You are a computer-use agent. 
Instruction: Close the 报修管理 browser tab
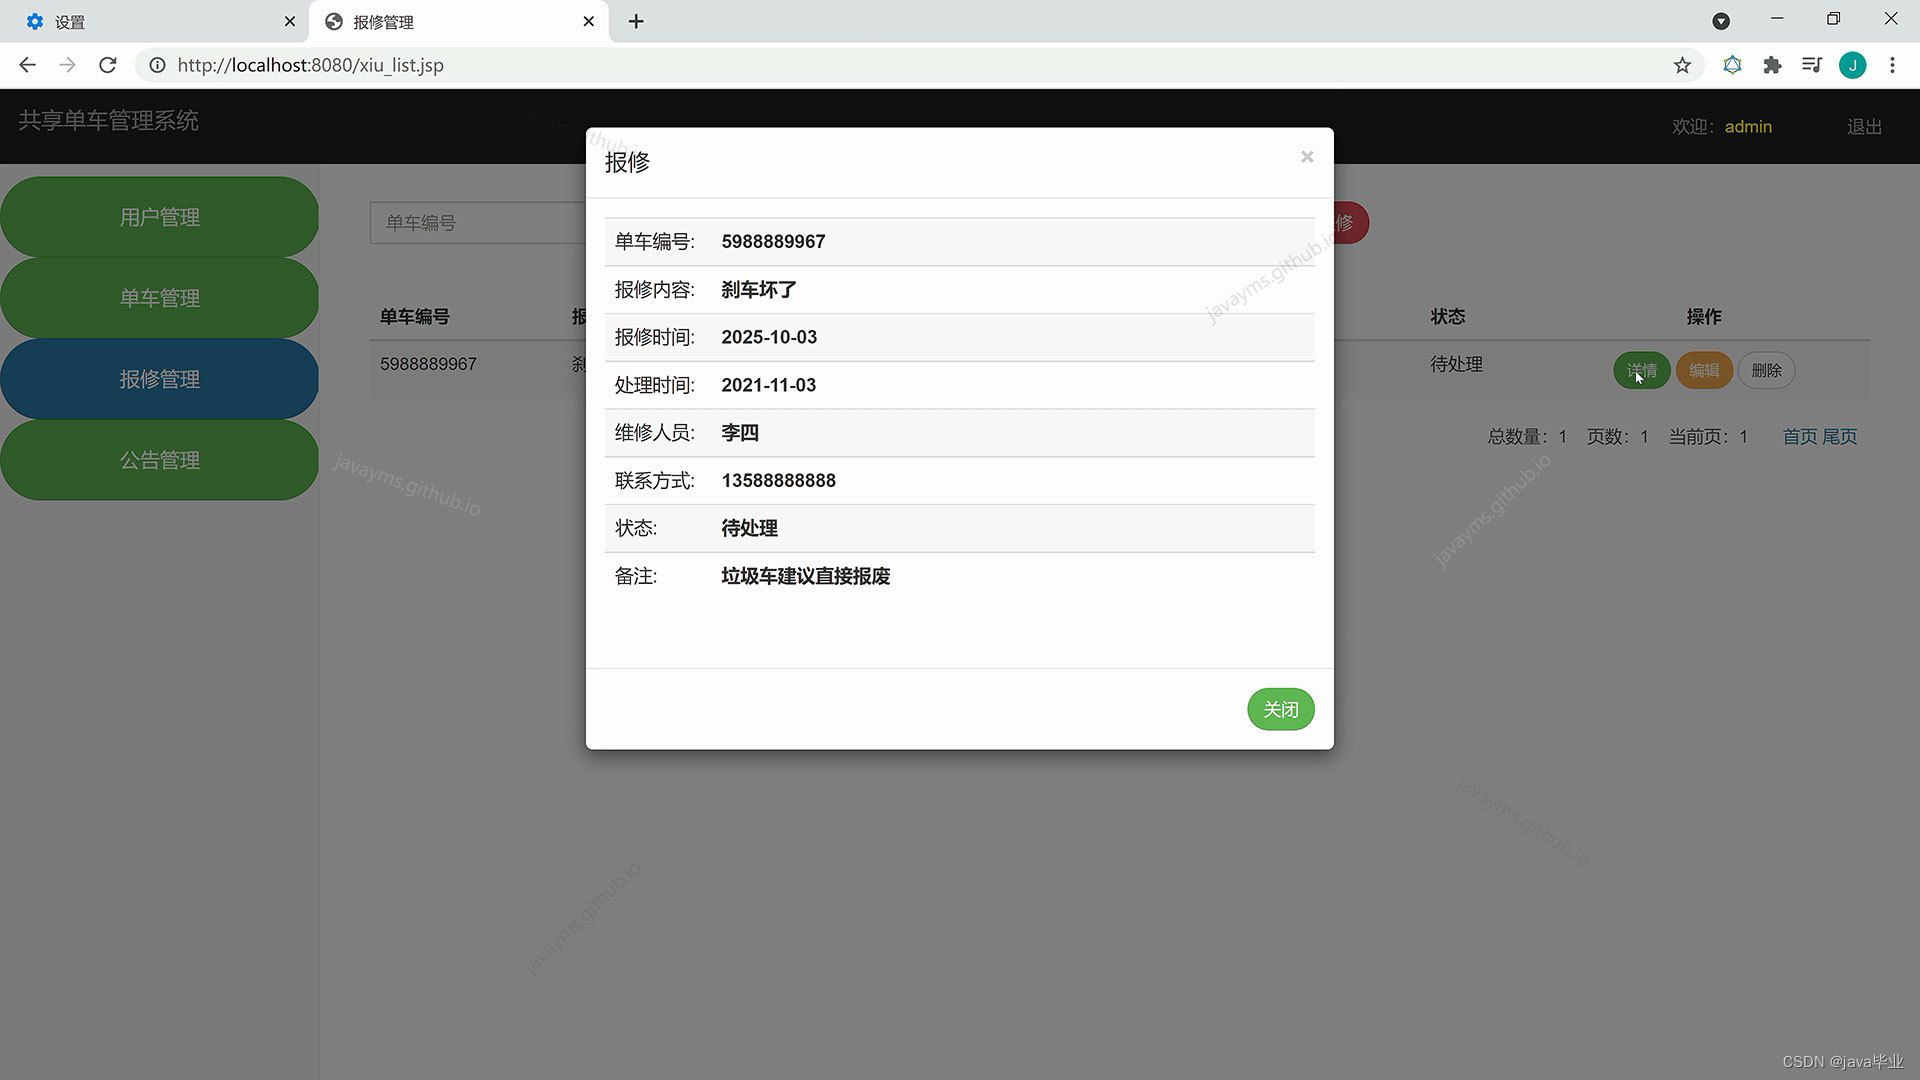[x=588, y=21]
